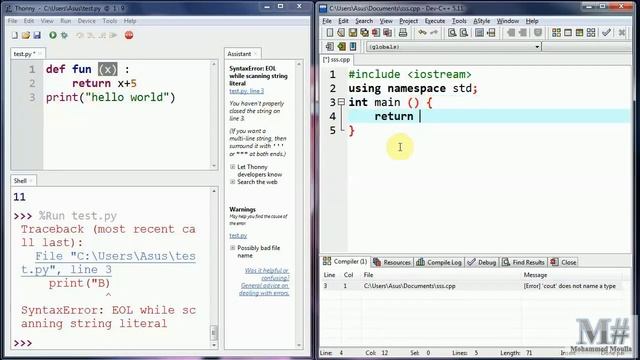Click the Dev-C++ Compile grid icon
This screenshot has width=640, height=360.
coord(556,33)
